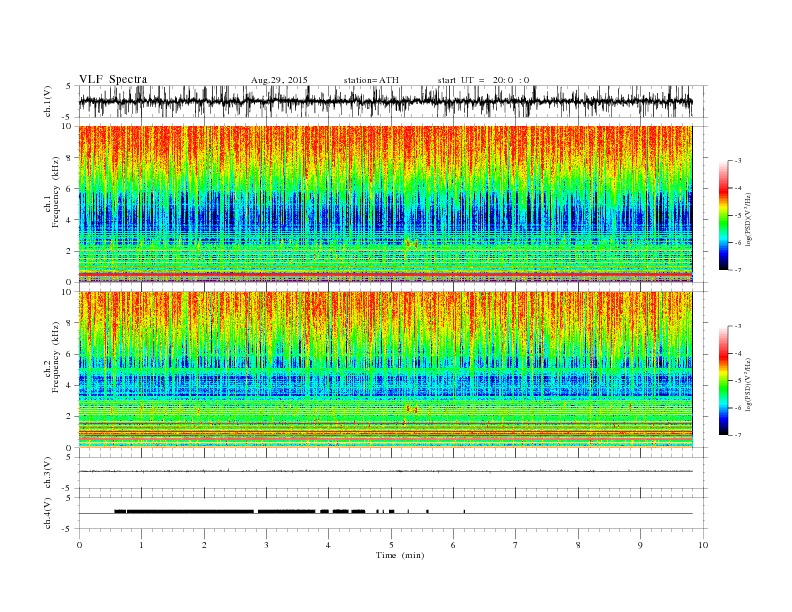Click the "7" tick on the time axis
The width and height of the screenshot is (792, 612).
click(516, 545)
